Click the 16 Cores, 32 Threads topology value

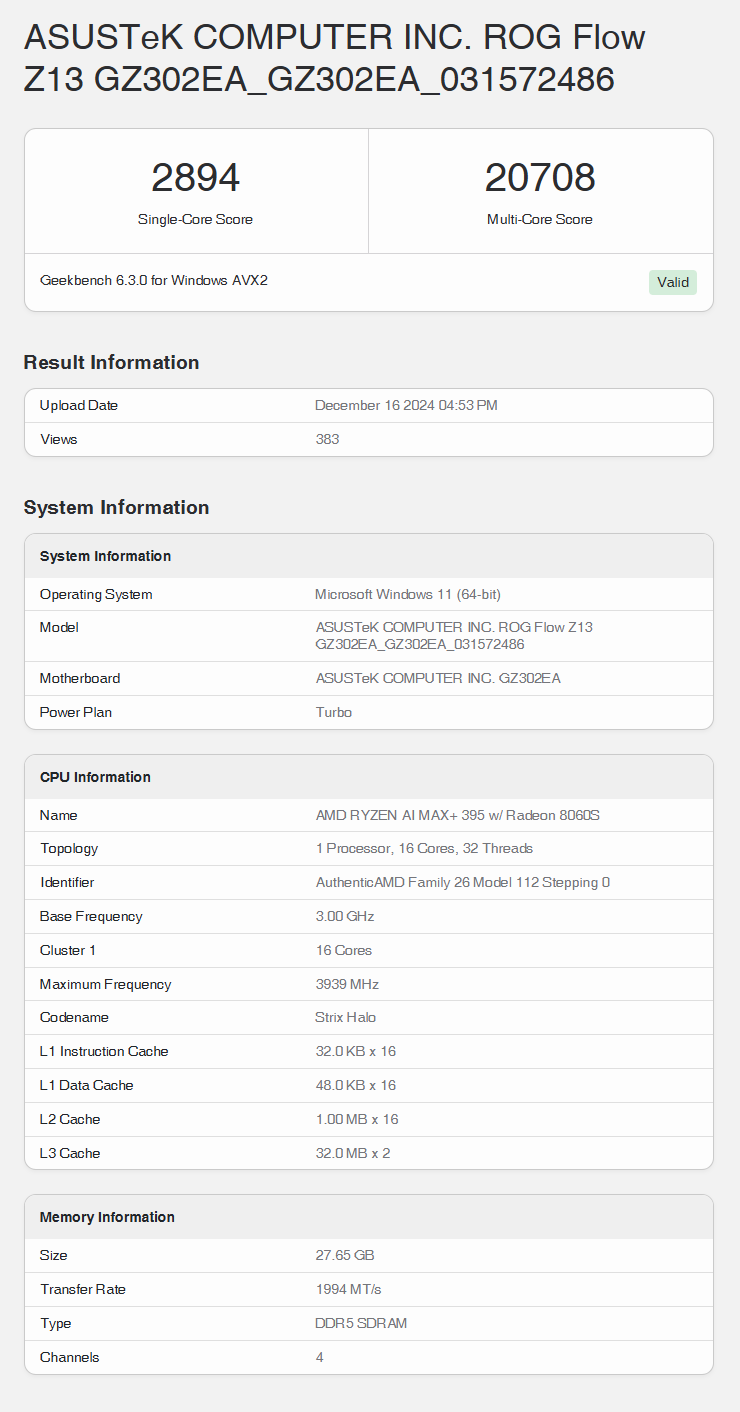424,848
